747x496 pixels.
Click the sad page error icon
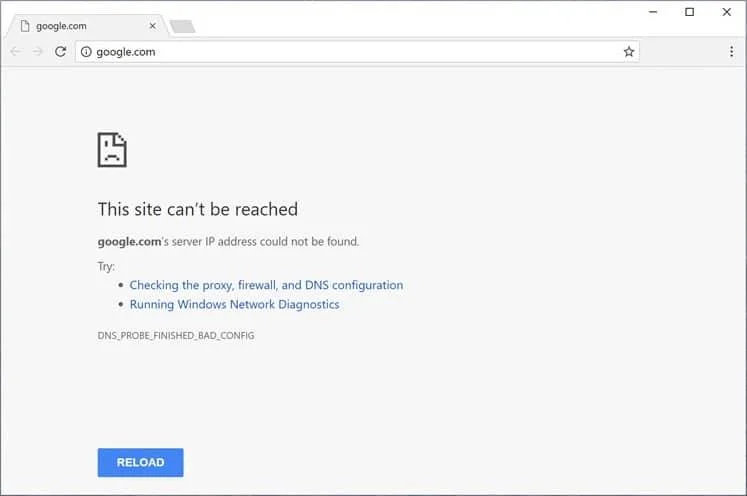pyautogui.click(x=112, y=150)
